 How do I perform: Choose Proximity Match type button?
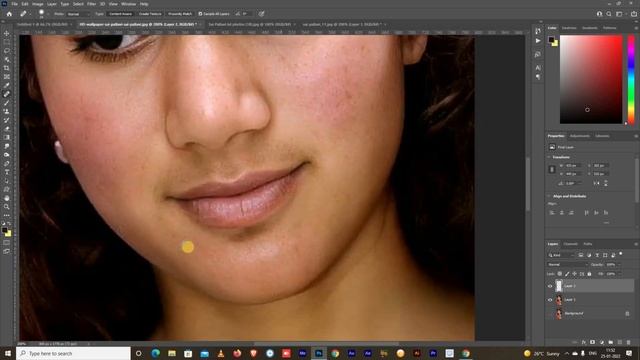(180, 14)
